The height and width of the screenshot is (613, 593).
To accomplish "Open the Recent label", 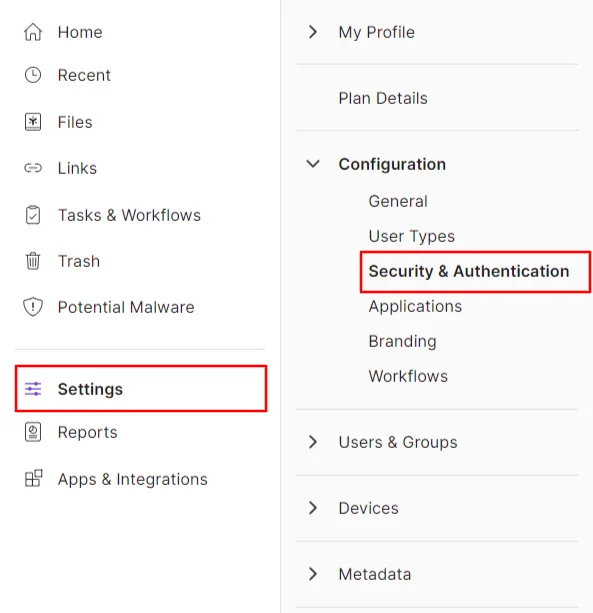I will pos(84,75).
